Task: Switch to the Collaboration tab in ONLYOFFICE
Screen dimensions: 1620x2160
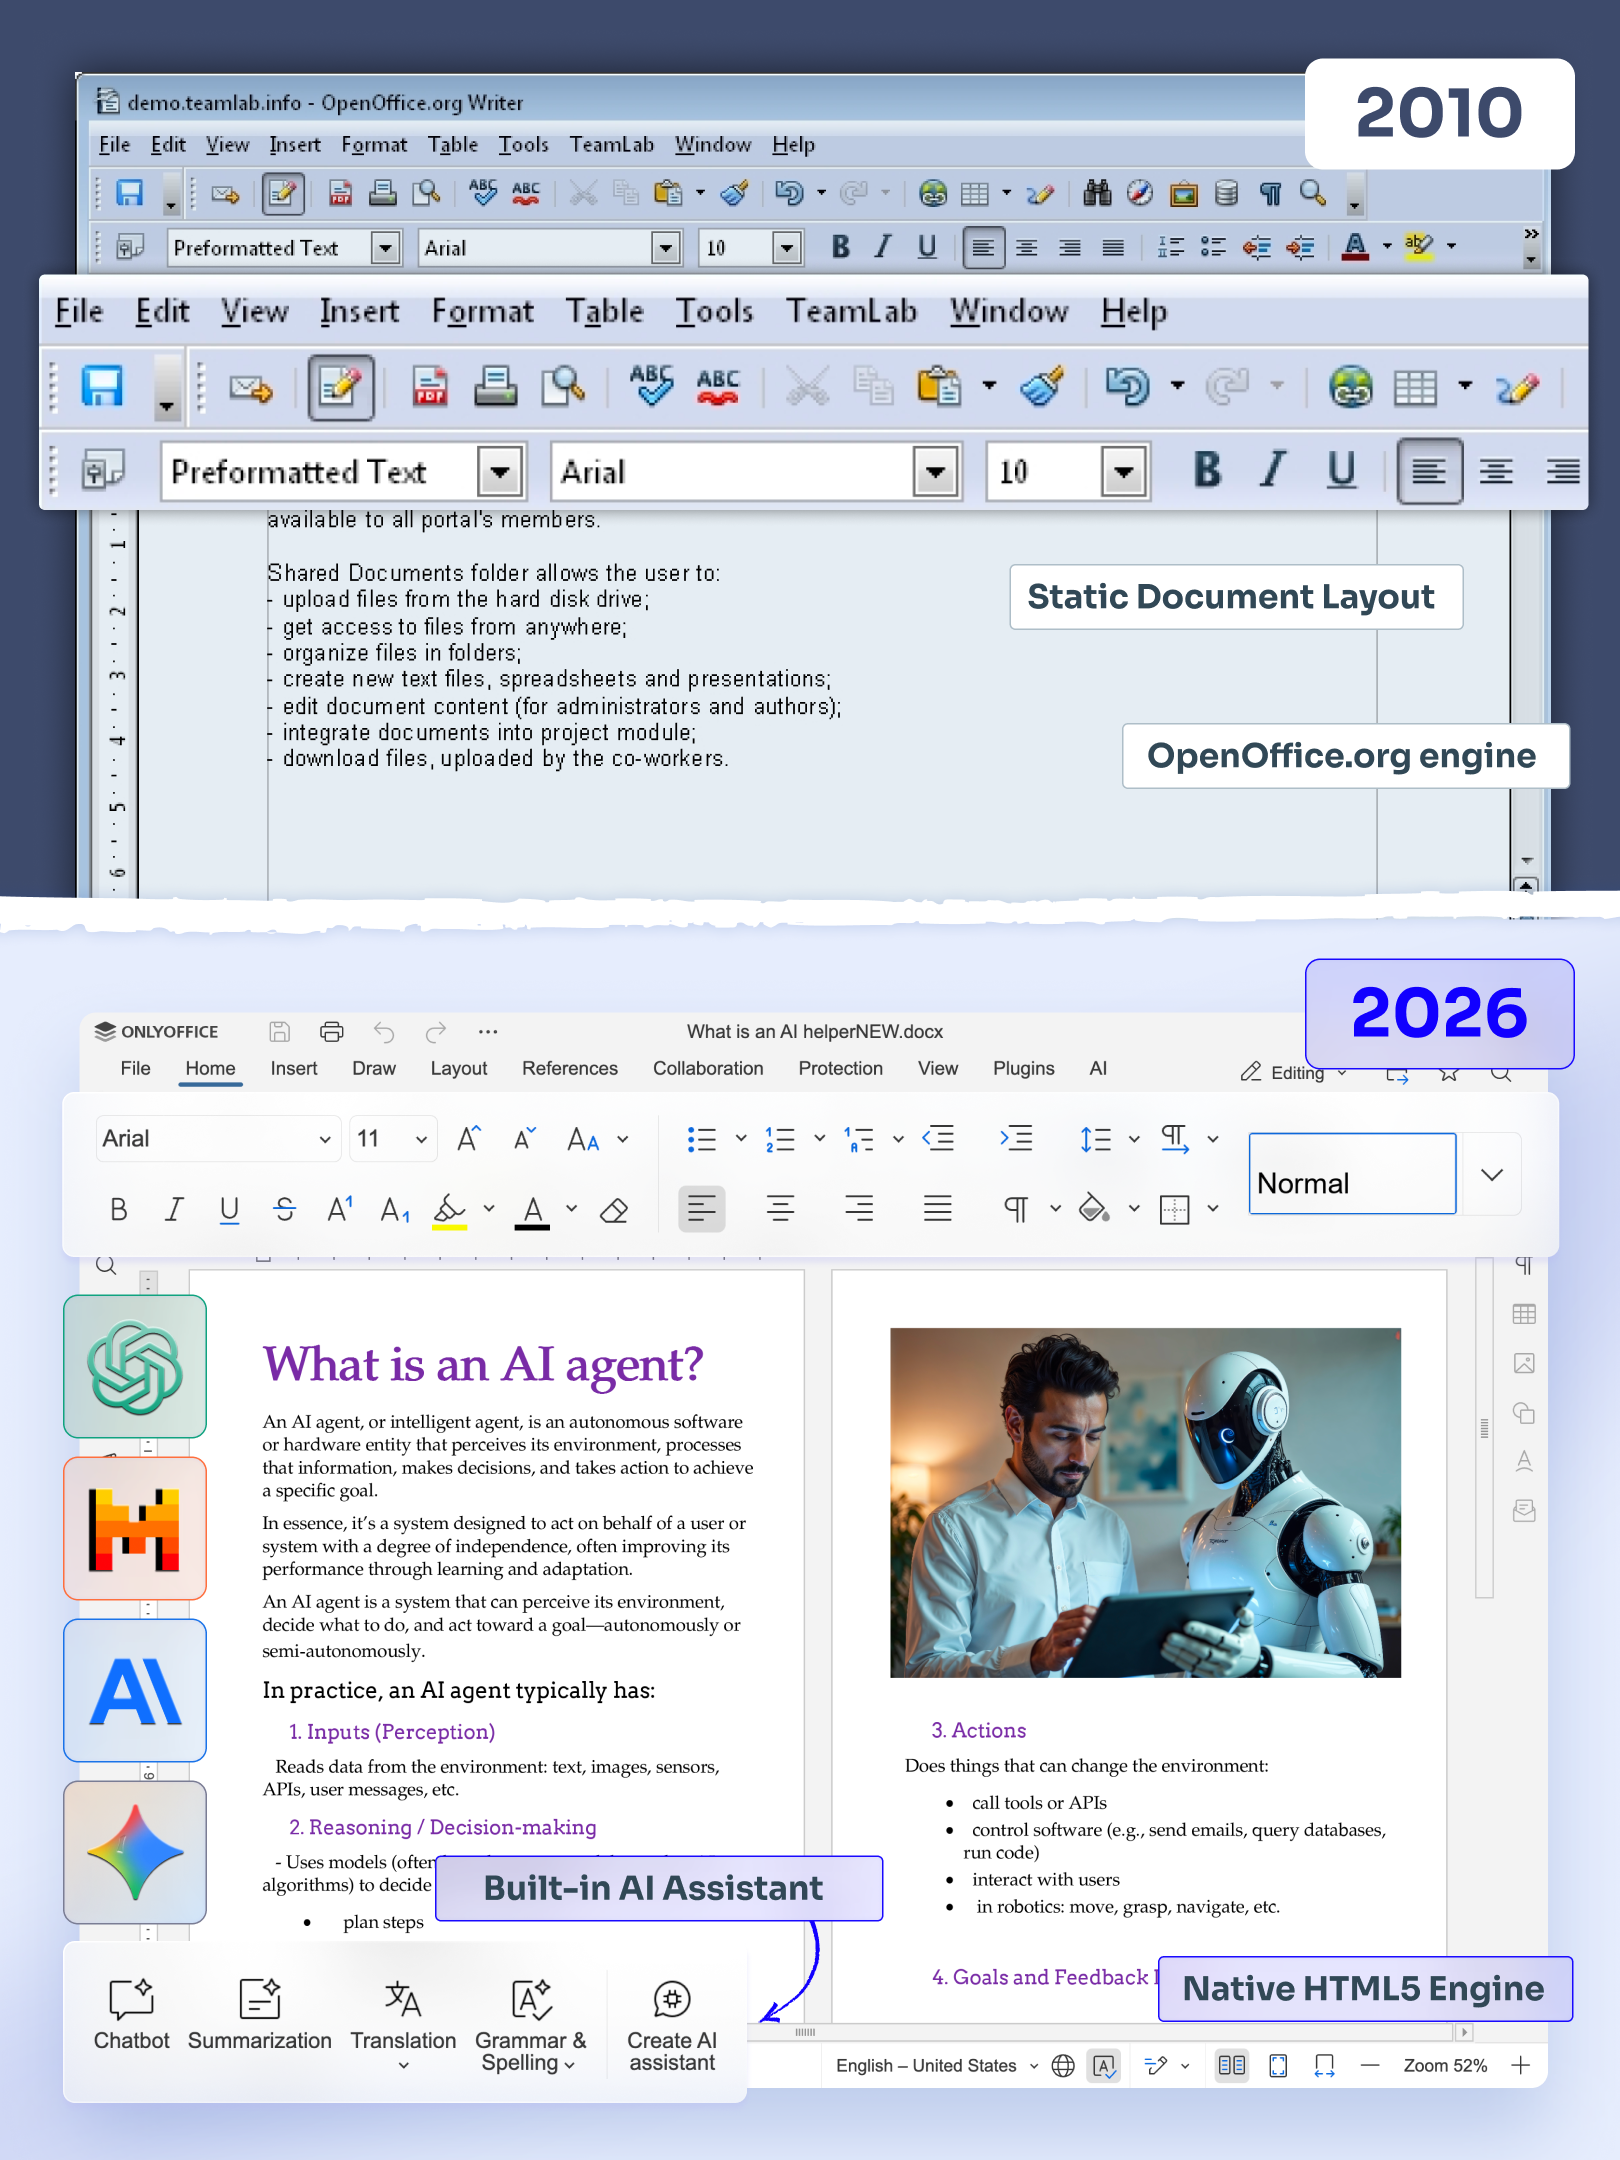Action: [x=708, y=1068]
